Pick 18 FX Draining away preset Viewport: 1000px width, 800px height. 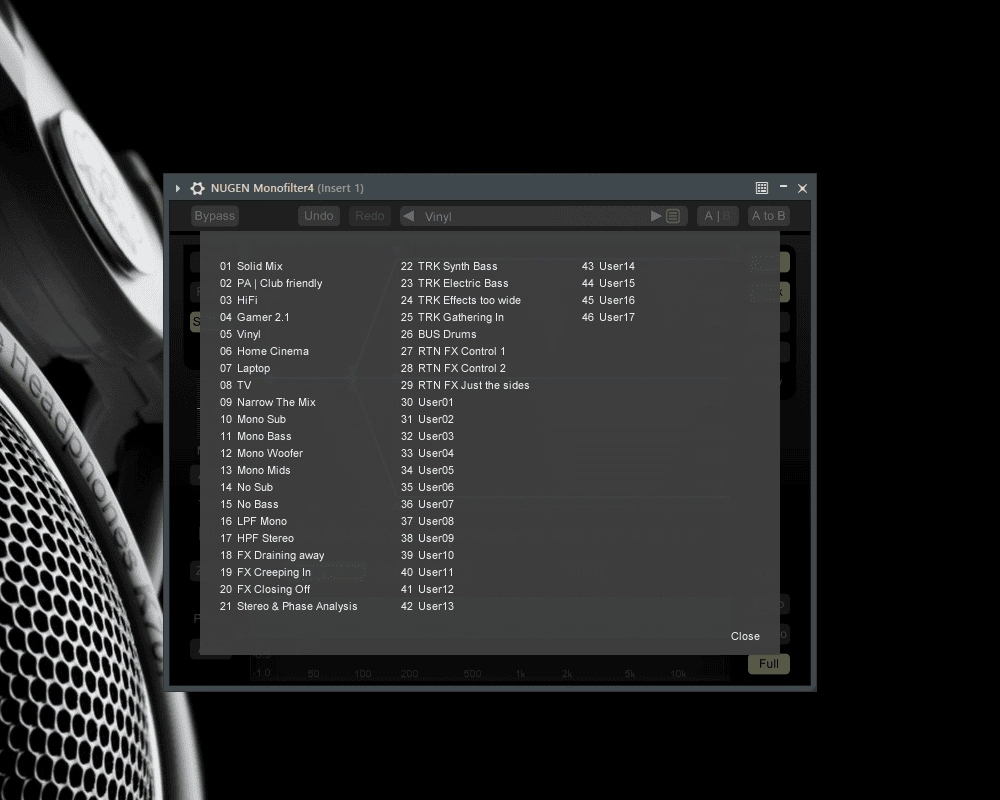click(x=272, y=555)
